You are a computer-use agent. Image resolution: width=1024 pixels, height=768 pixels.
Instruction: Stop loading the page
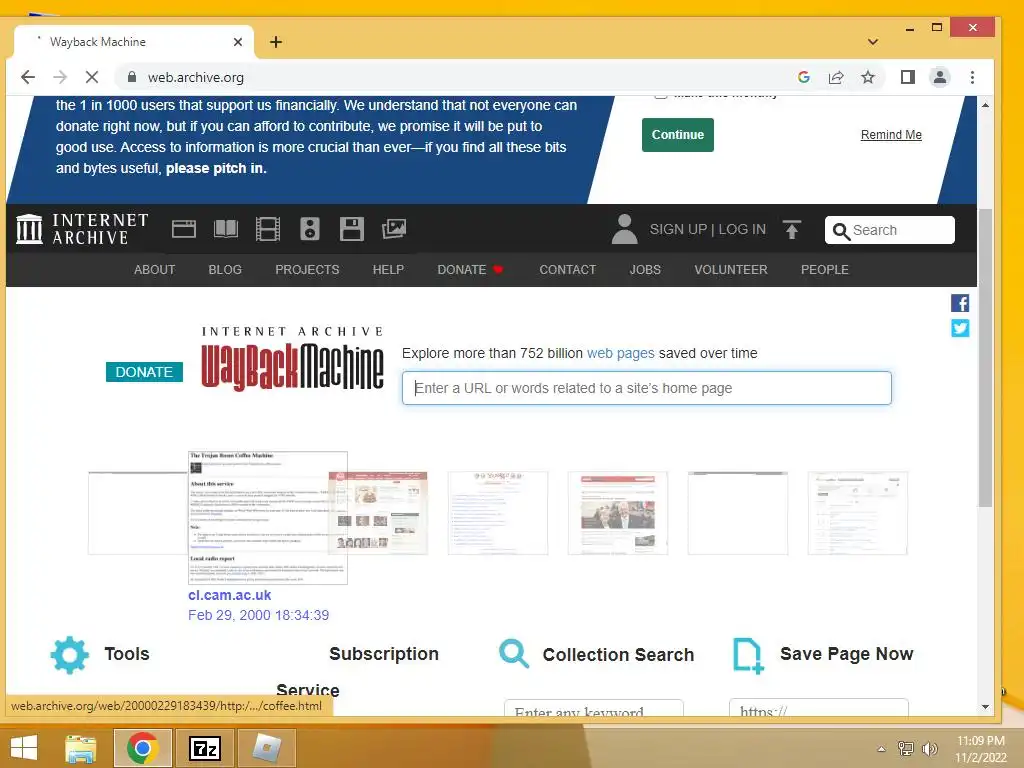pos(91,77)
